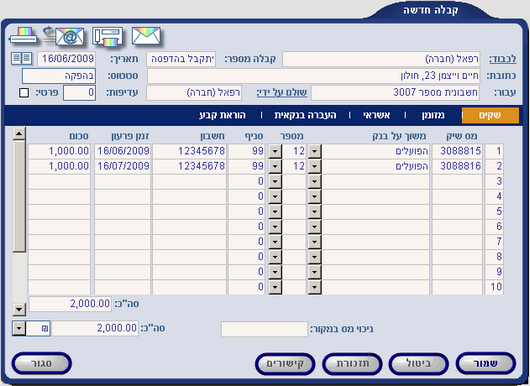Open the ₪ currency dropdown beside the total
The width and height of the screenshot is (530, 386).
point(19,328)
